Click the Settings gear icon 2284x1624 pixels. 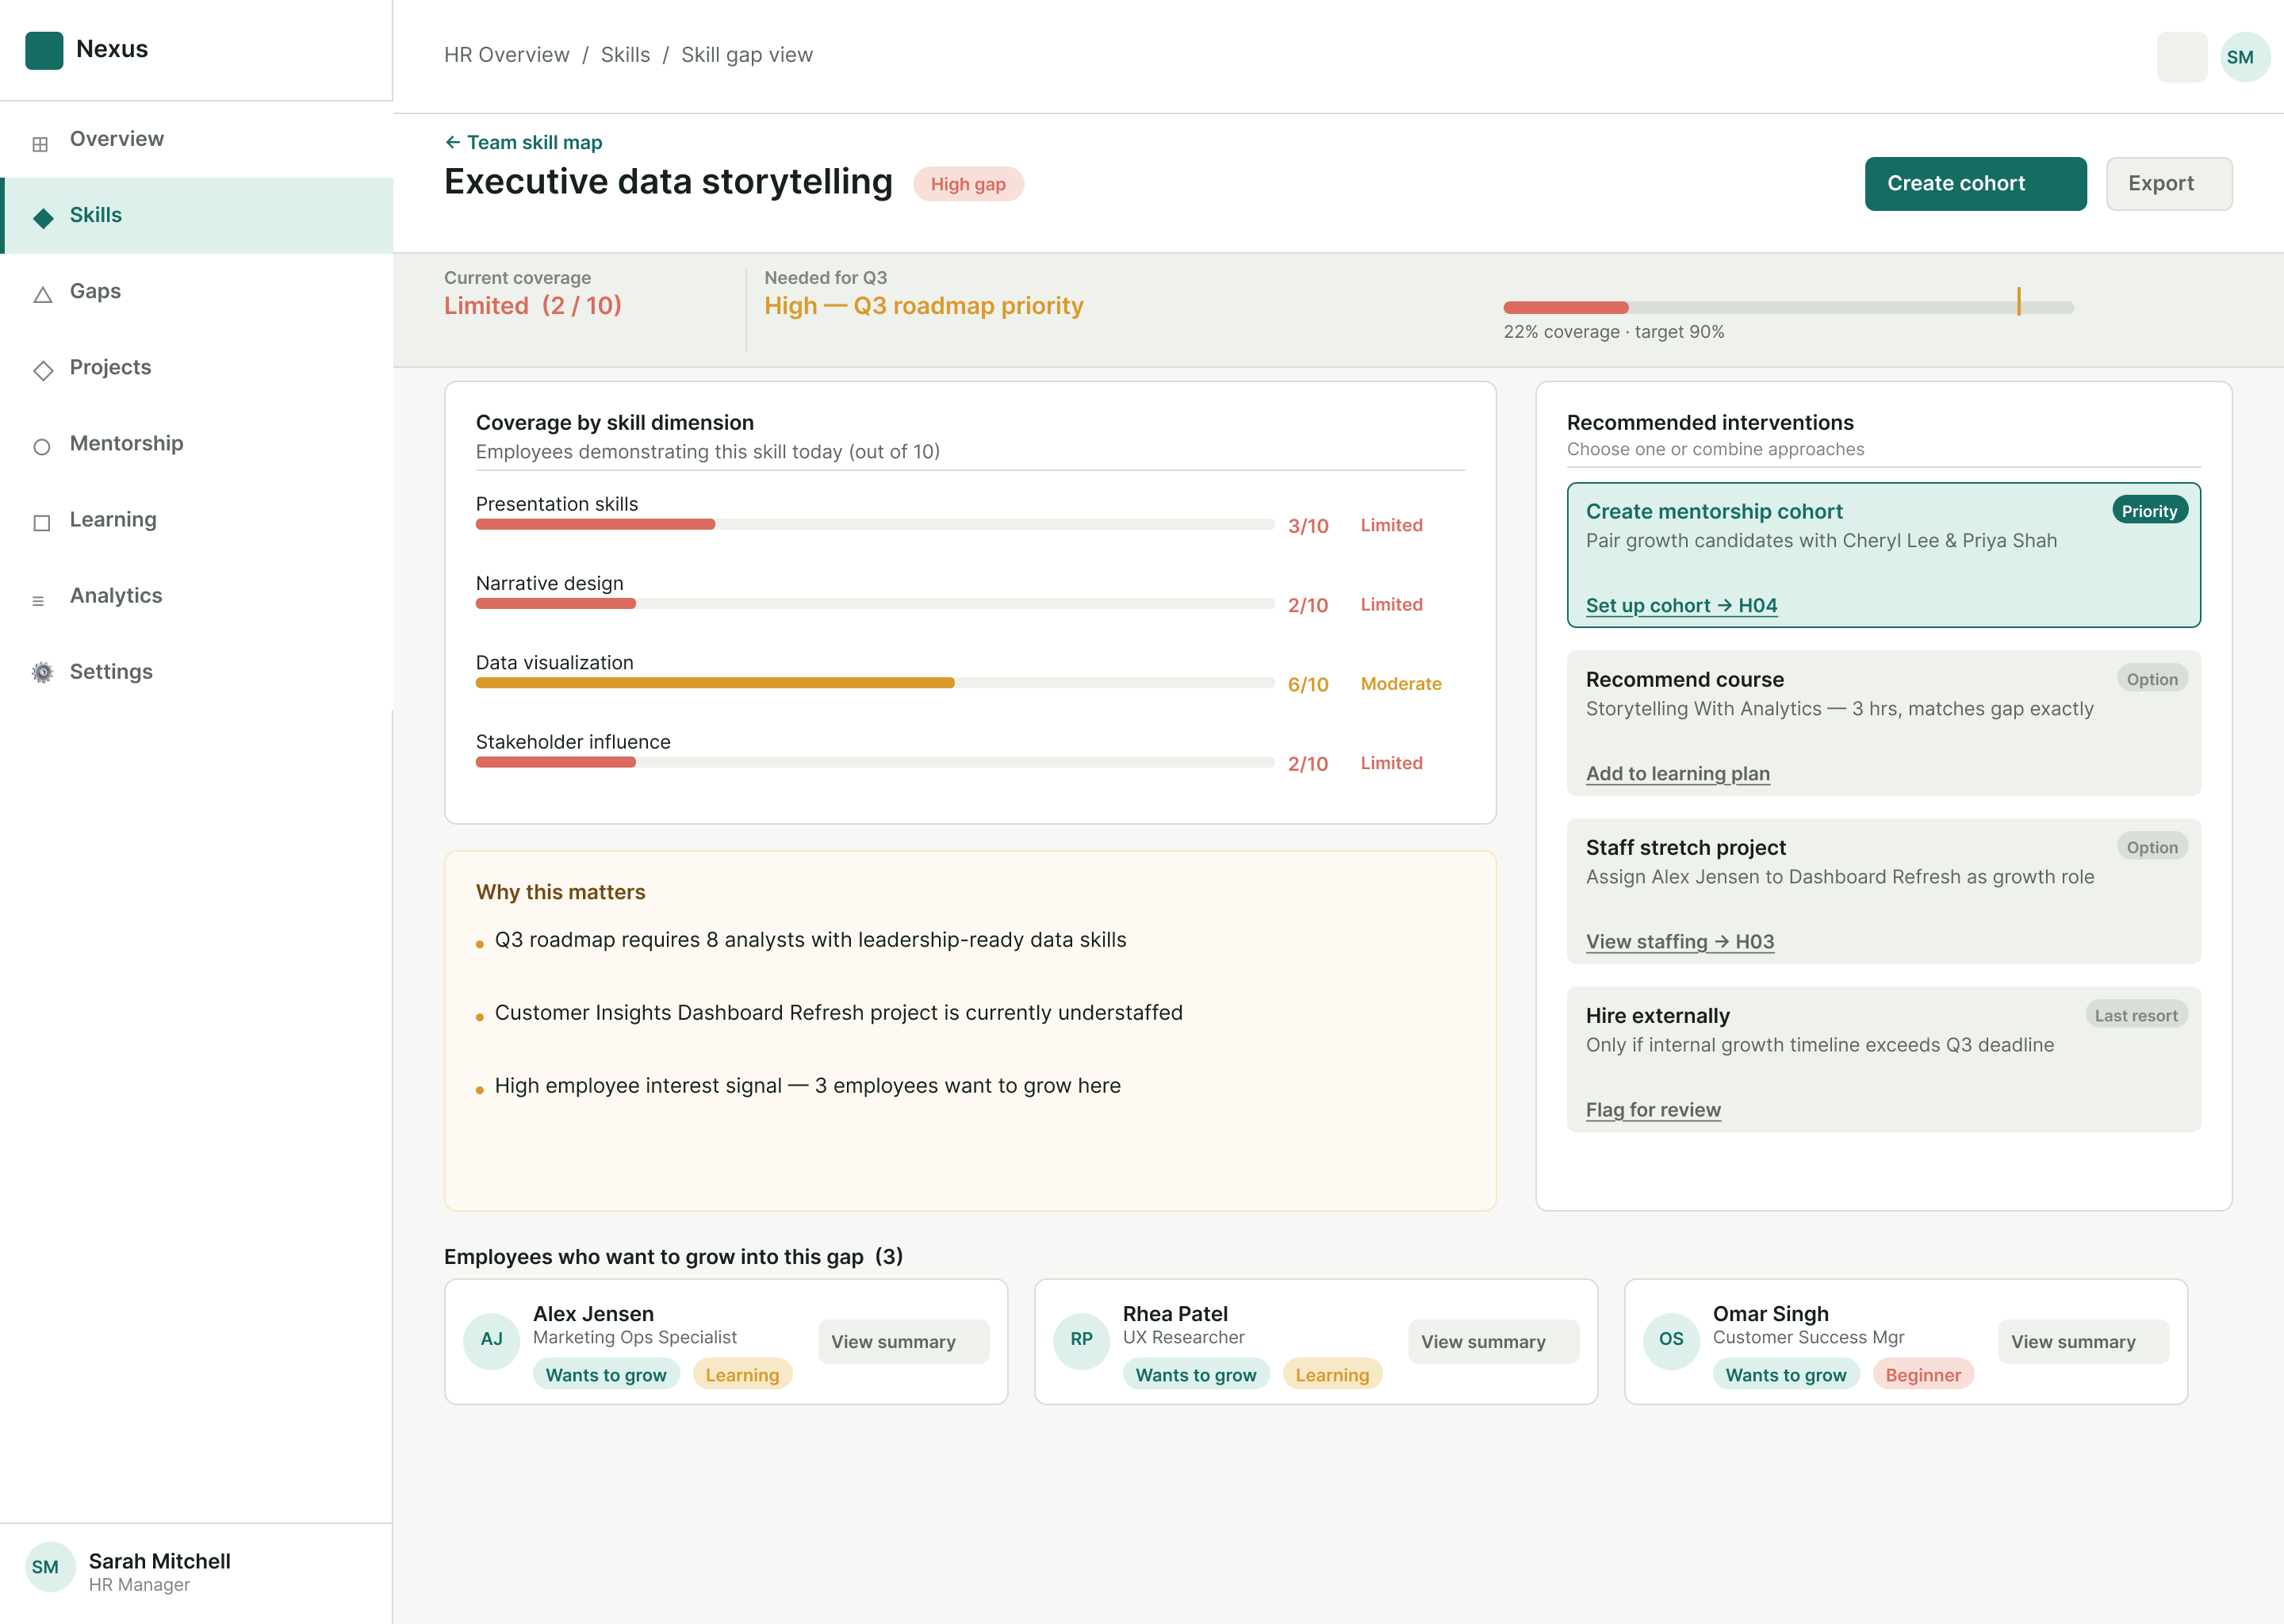click(x=42, y=672)
